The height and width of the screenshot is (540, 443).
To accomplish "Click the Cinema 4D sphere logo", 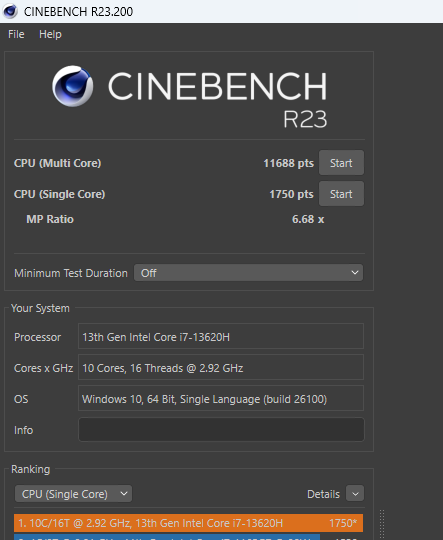I will [x=73, y=86].
